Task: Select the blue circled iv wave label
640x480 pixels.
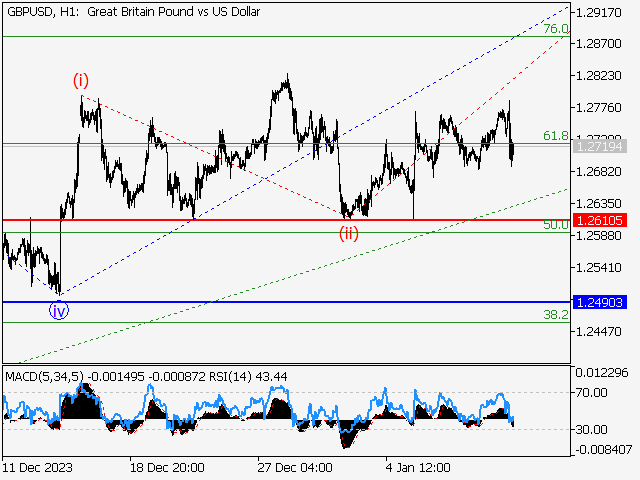Action: [x=59, y=311]
